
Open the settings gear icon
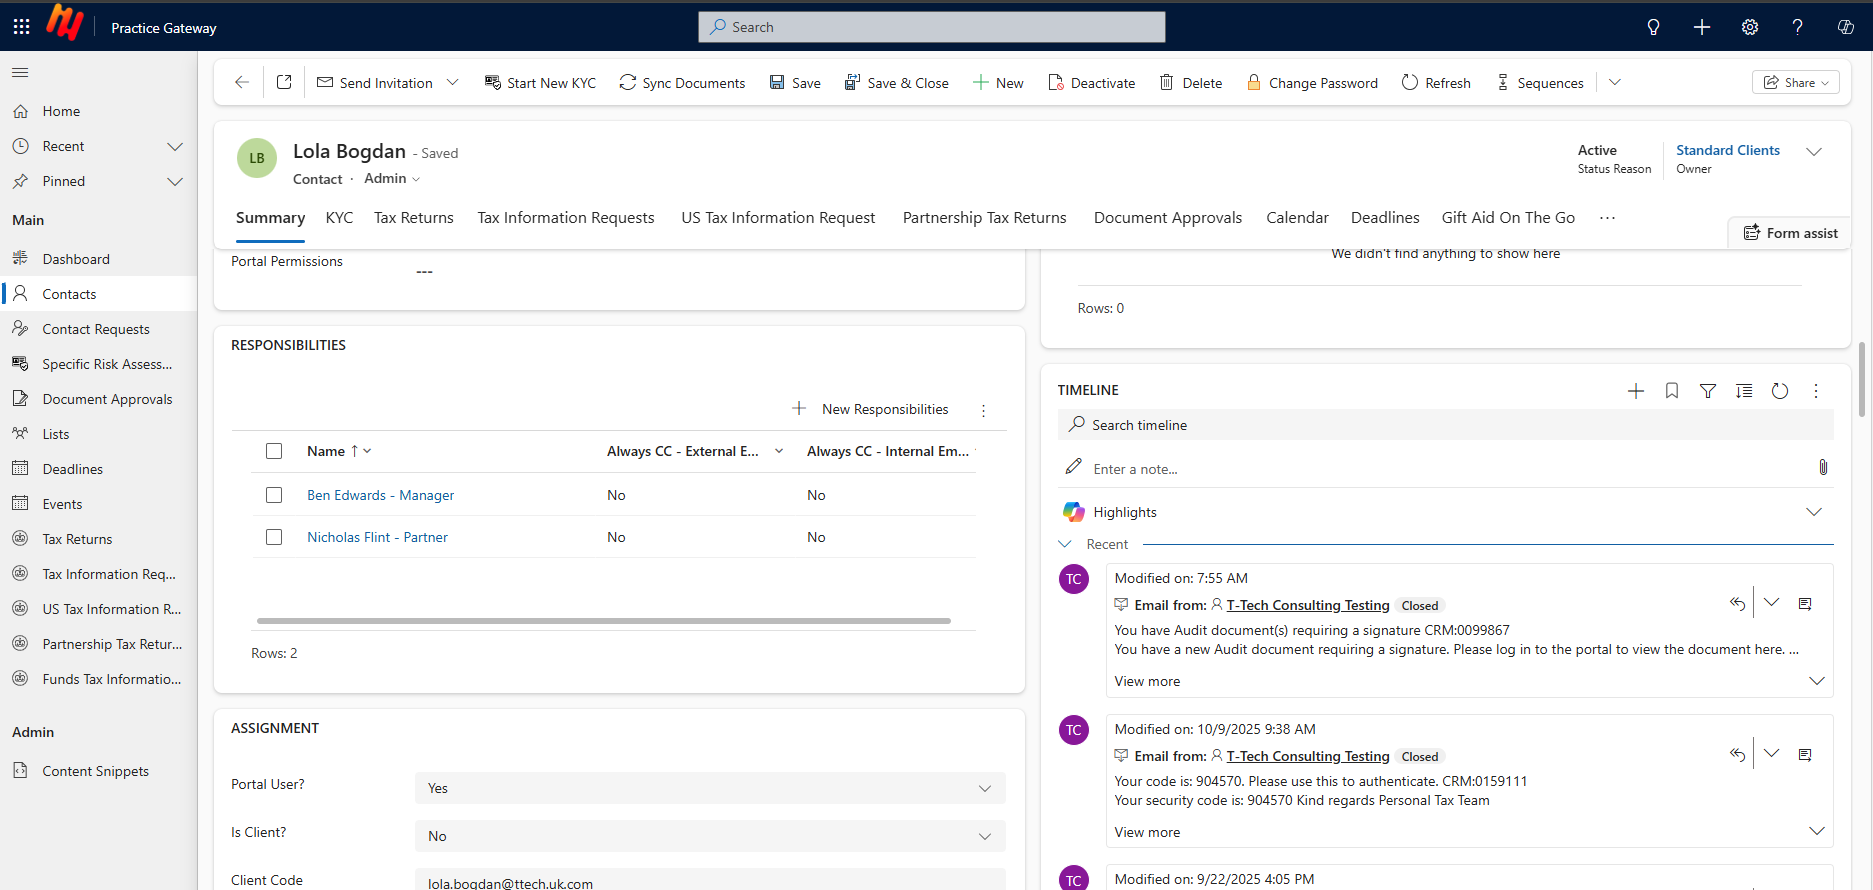pyautogui.click(x=1750, y=27)
